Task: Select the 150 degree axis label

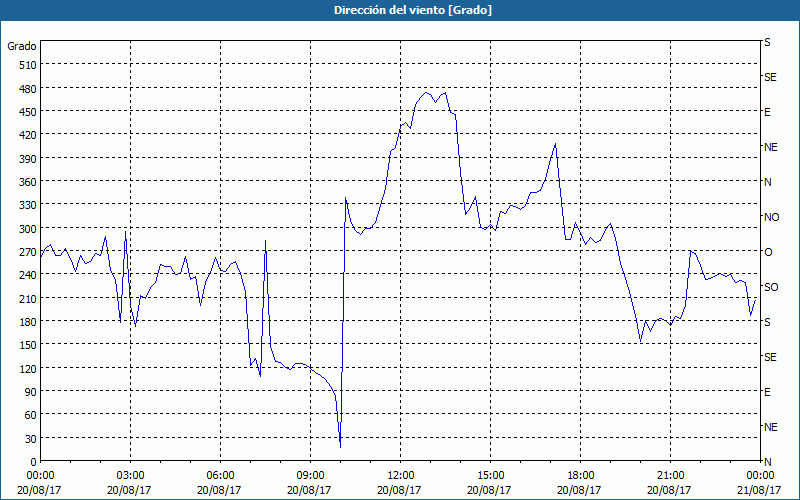Action: [28, 345]
